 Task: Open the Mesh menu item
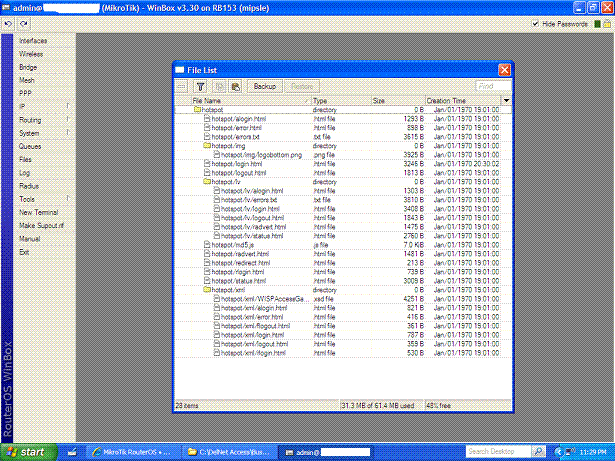27,80
